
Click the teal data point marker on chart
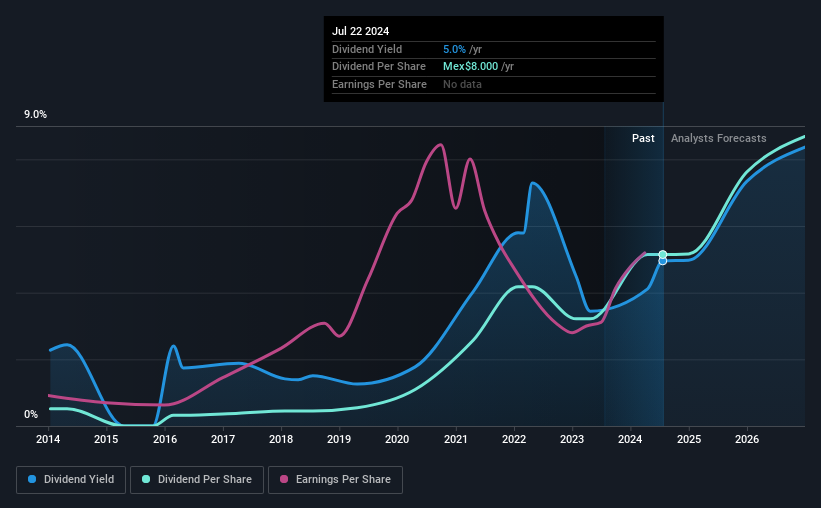pos(663,255)
